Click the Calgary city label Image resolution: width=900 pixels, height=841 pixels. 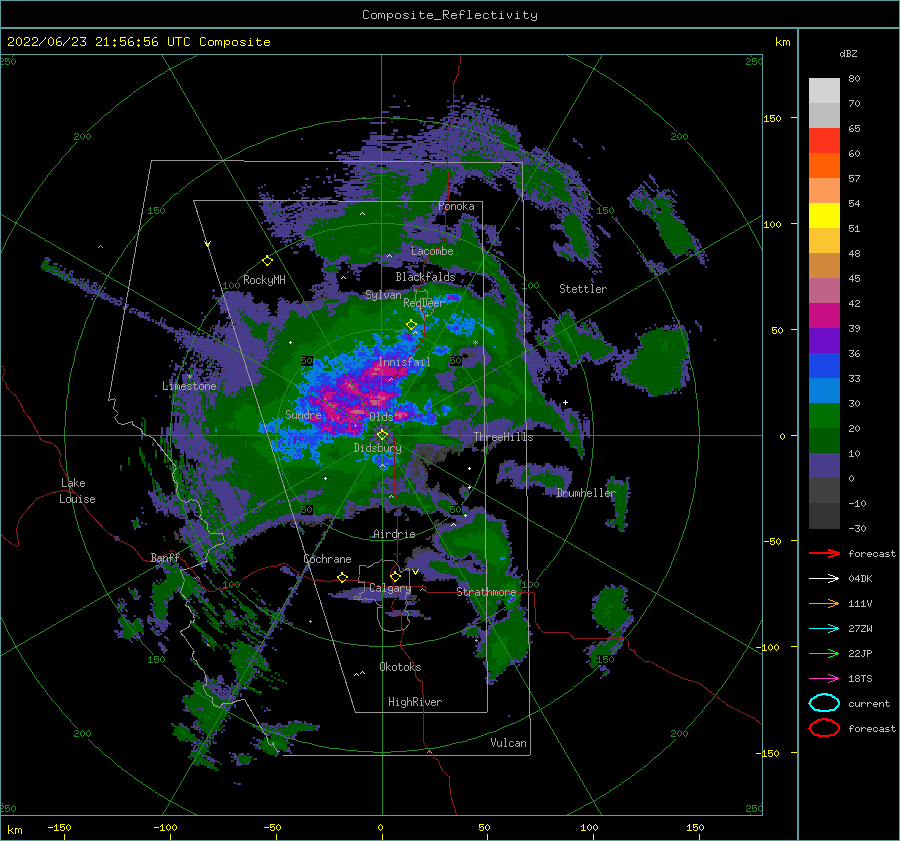[390, 588]
